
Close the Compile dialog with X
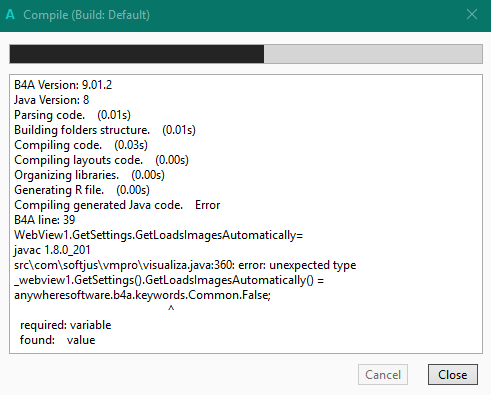(472, 14)
